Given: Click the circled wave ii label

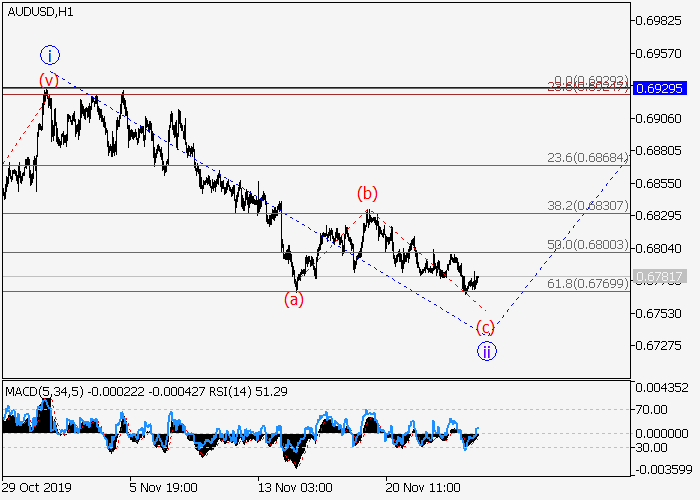Looking at the screenshot, I should [x=485, y=350].
